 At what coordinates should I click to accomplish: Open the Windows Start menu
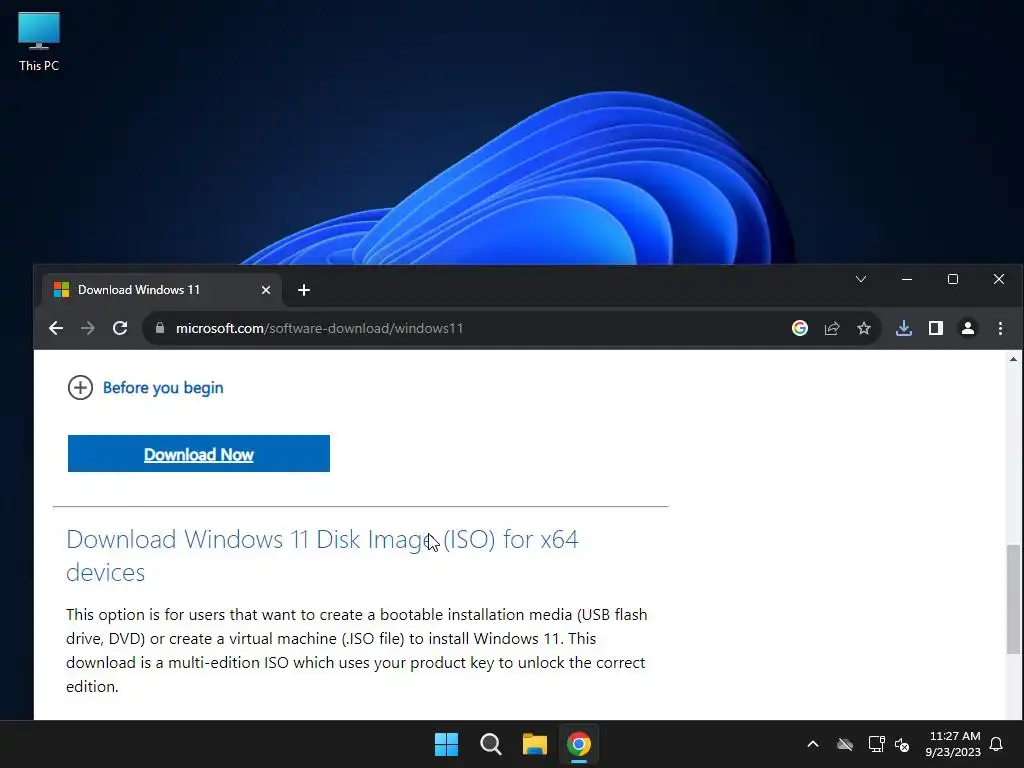click(x=447, y=744)
